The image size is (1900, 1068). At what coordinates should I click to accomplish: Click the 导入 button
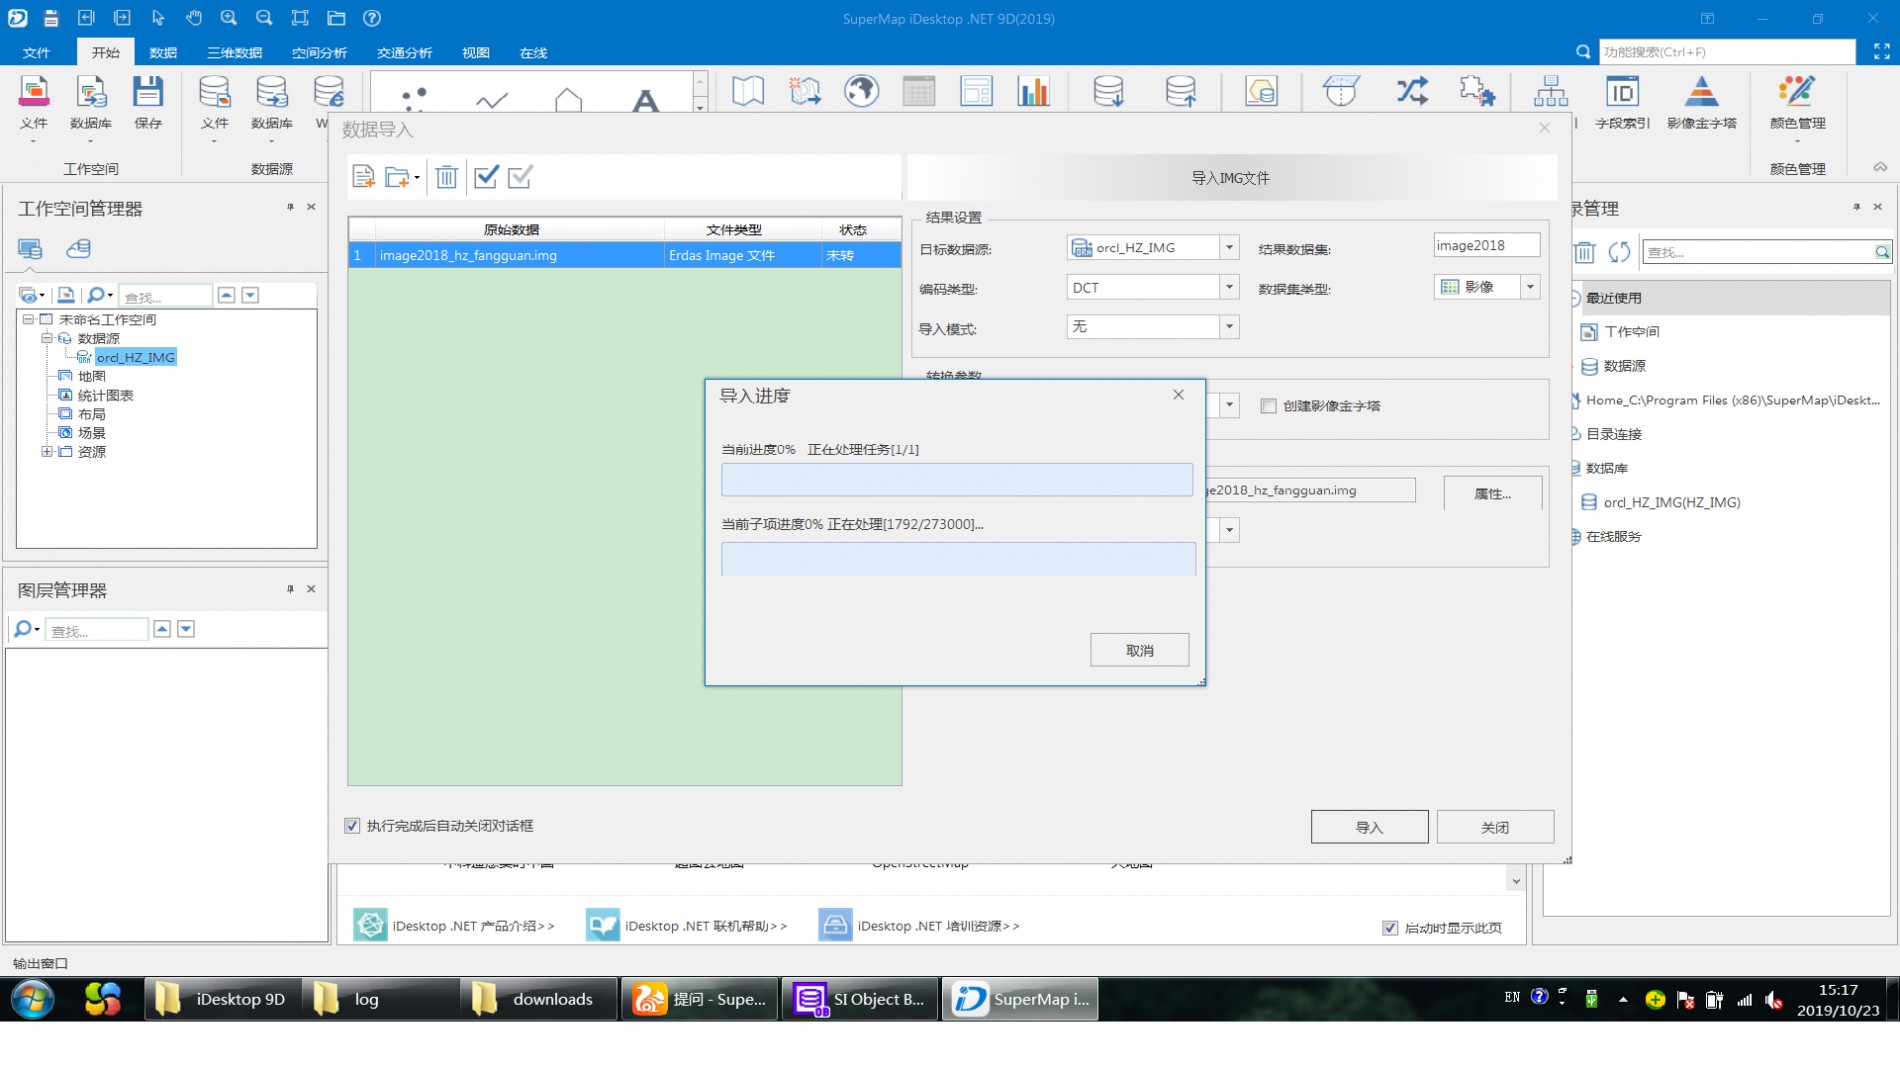tap(1369, 827)
